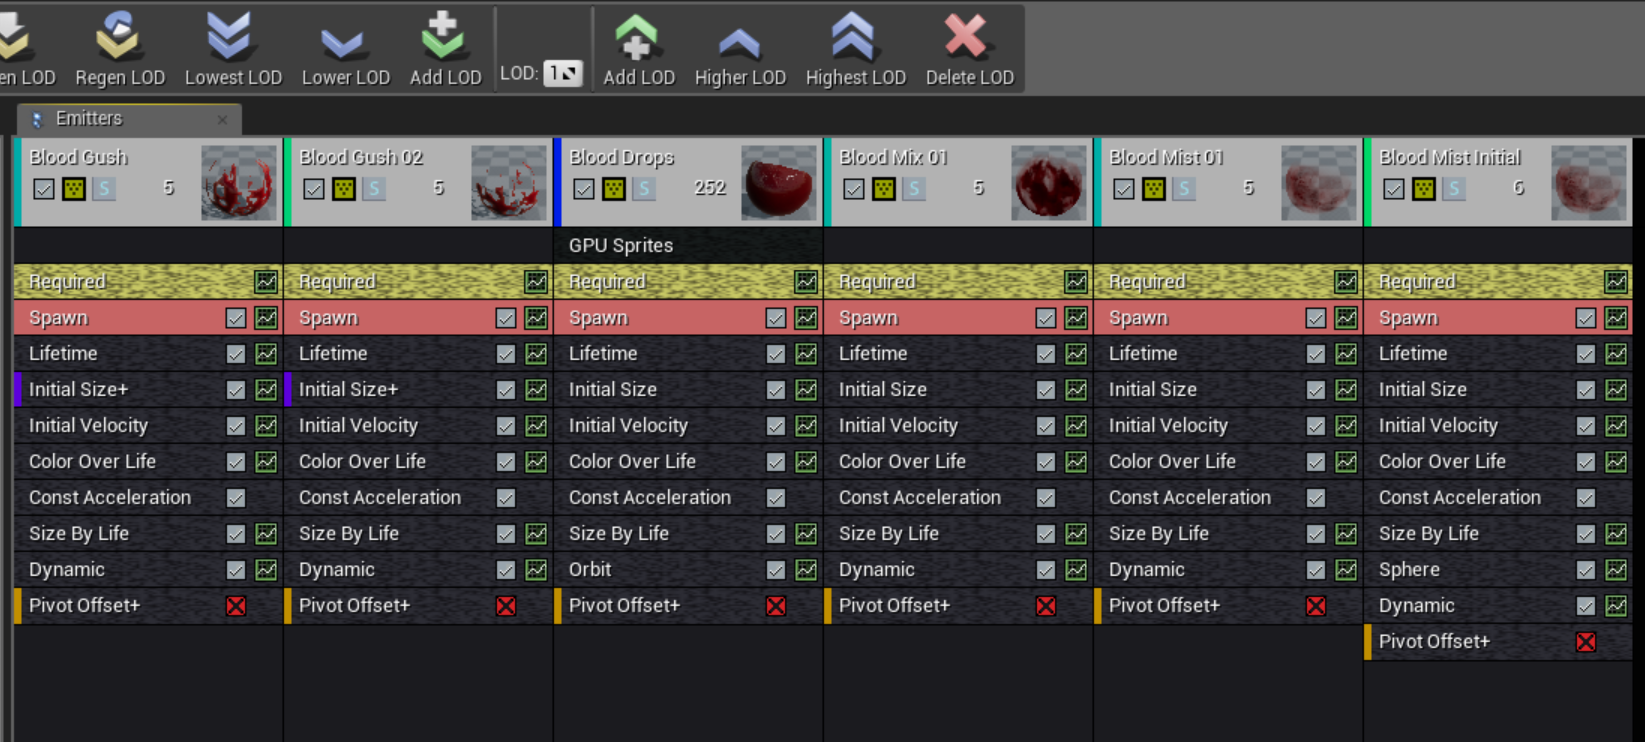The image size is (1645, 742).
Task: Select Blood Drops emitter thumbnail
Action: coord(778,183)
